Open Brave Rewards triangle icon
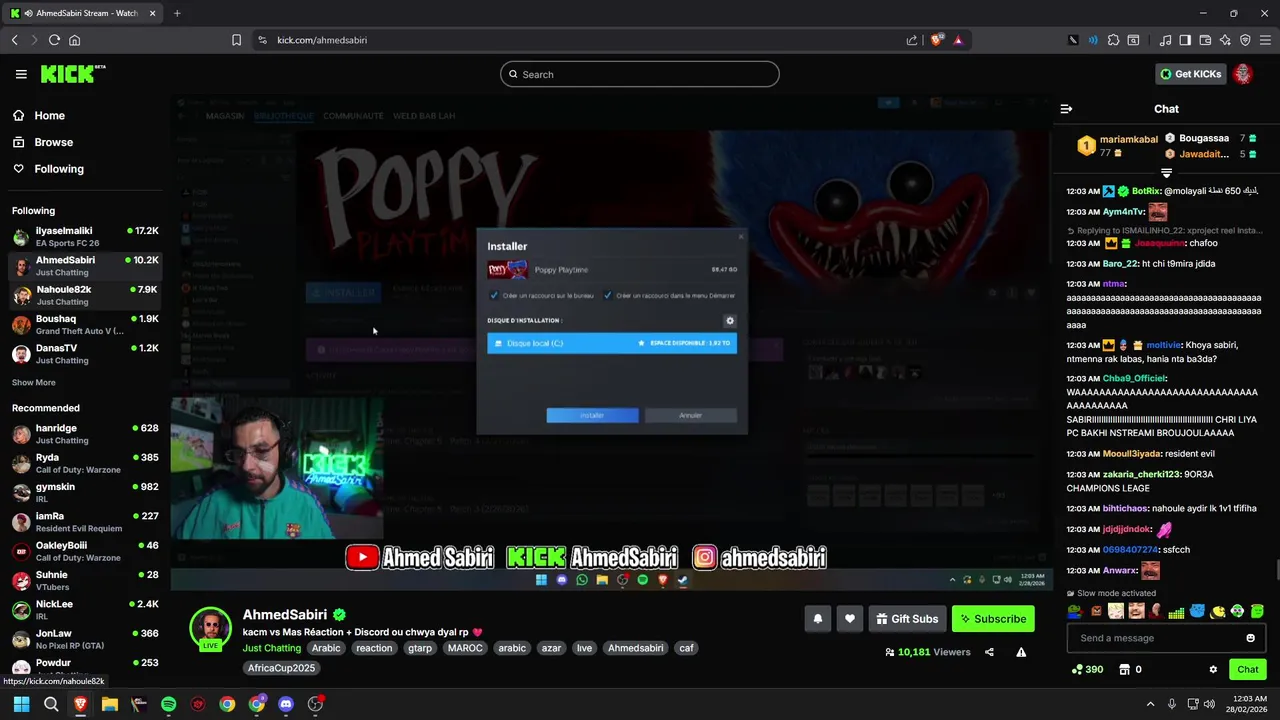The height and width of the screenshot is (720, 1280). tap(958, 40)
